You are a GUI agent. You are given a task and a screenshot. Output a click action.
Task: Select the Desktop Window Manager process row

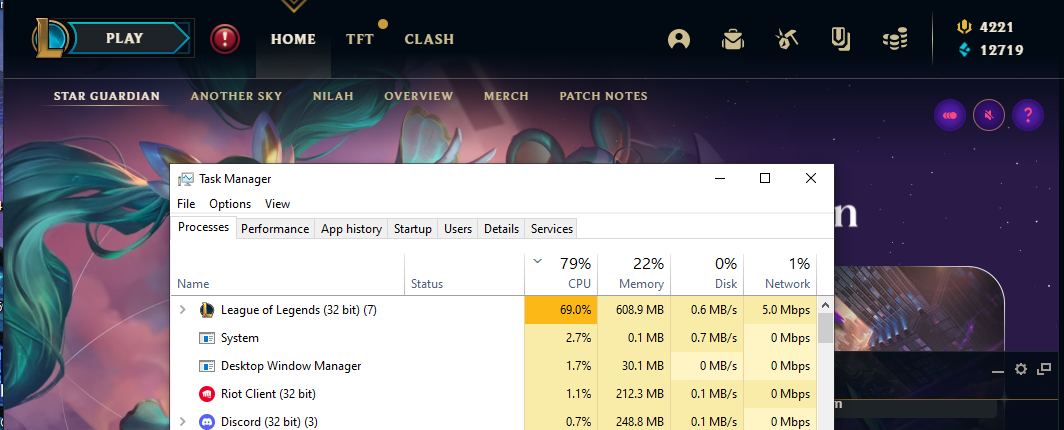[x=291, y=366]
